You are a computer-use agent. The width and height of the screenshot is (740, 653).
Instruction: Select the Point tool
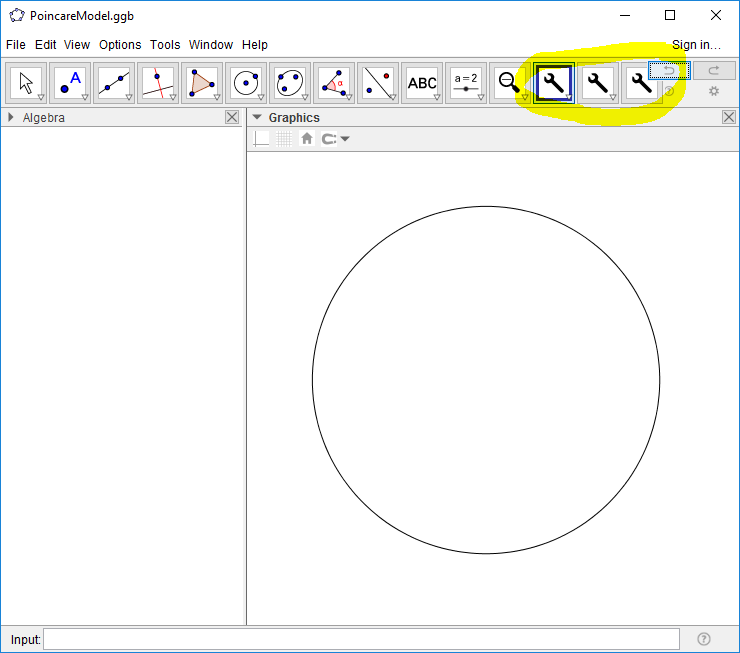click(70, 82)
